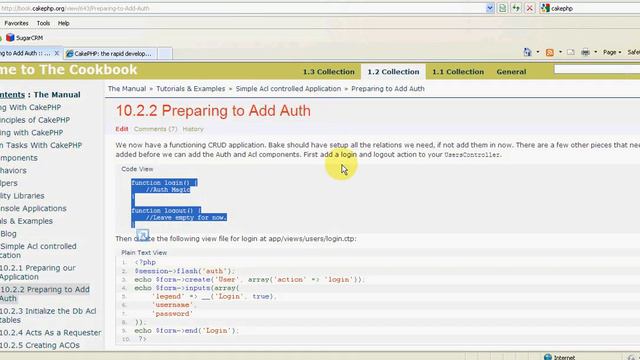Image resolution: width=640 pixels, height=360 pixels.
Task: Open the Page menu dropdown
Action: (x=612, y=52)
